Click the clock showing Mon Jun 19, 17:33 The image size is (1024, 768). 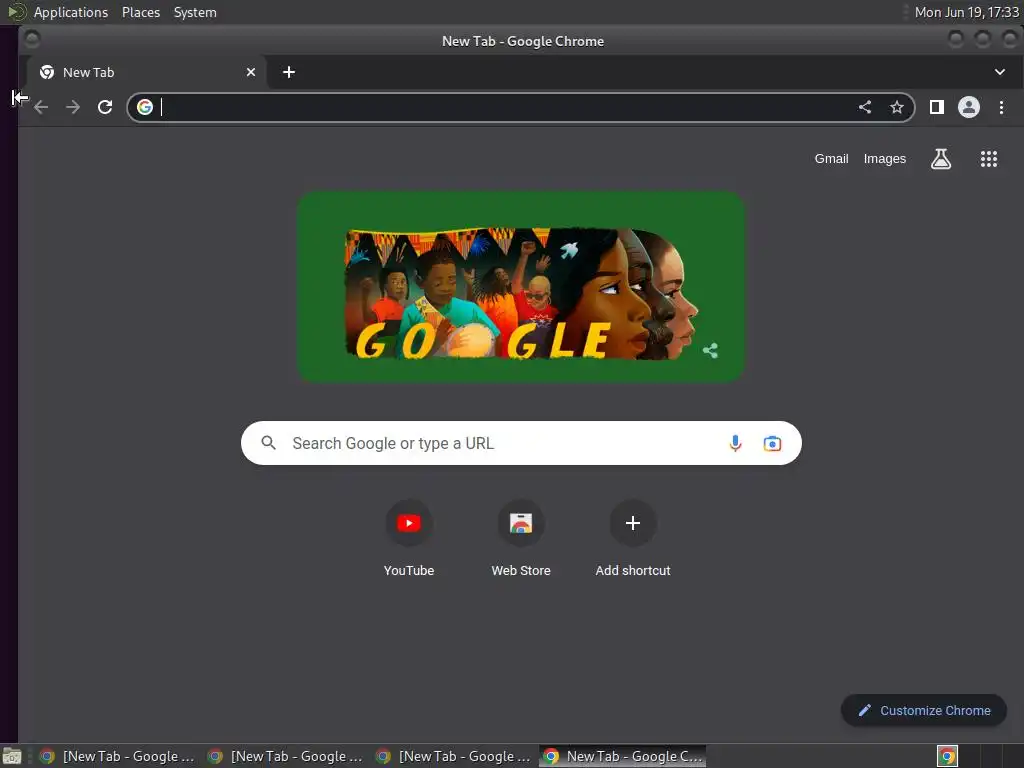(x=967, y=12)
